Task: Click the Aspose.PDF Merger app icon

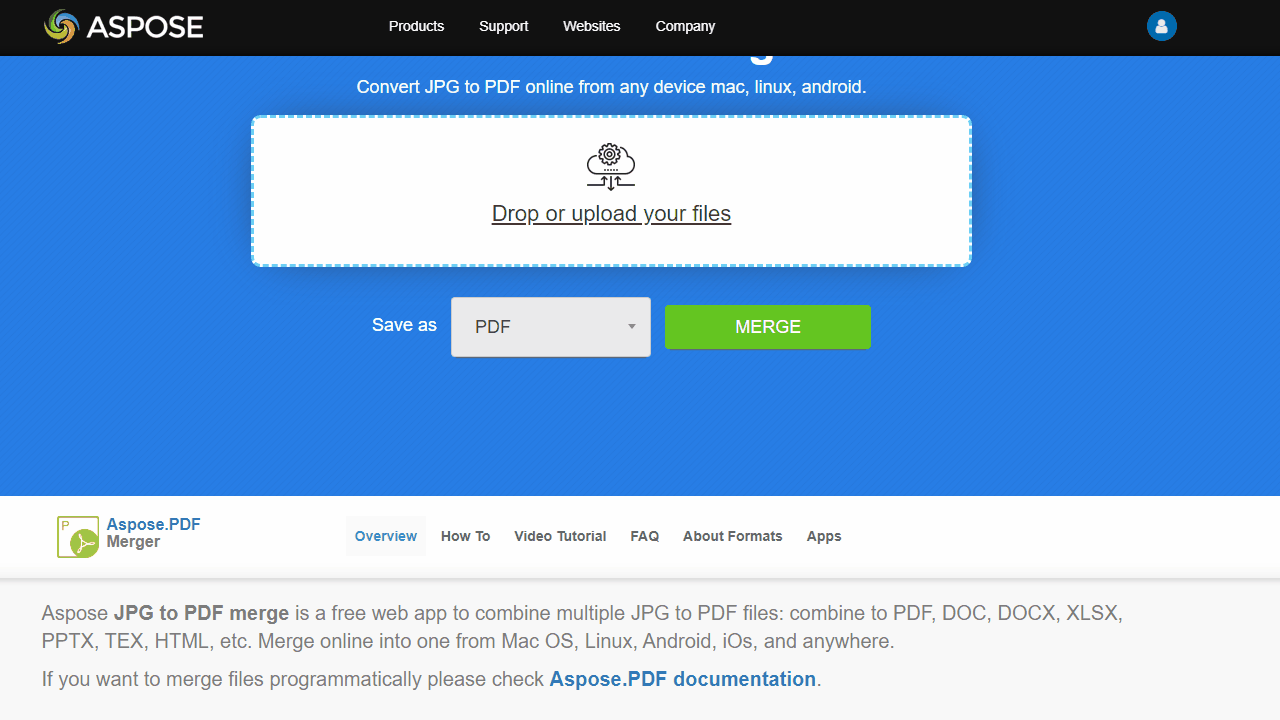Action: pyautogui.click(x=77, y=536)
